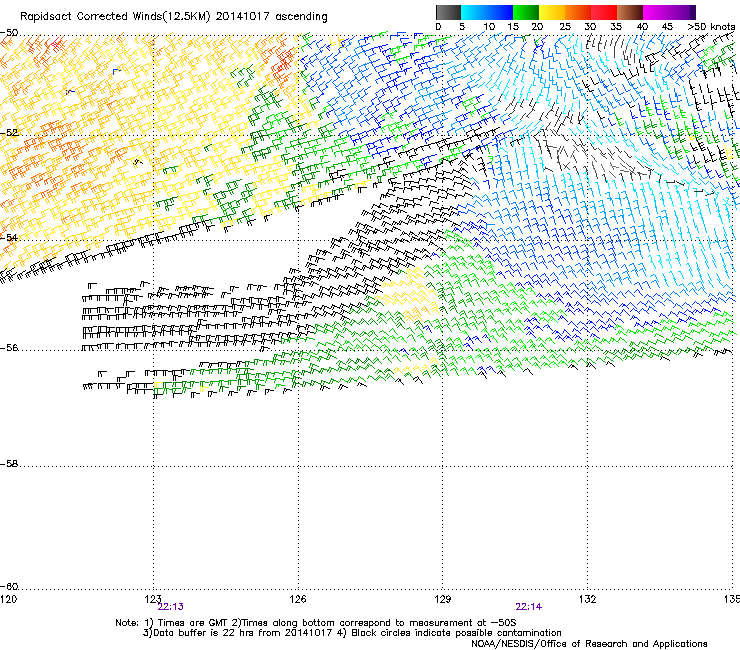Click the '126' longitude axis label
This screenshot has height=650, width=740.
click(x=298, y=599)
